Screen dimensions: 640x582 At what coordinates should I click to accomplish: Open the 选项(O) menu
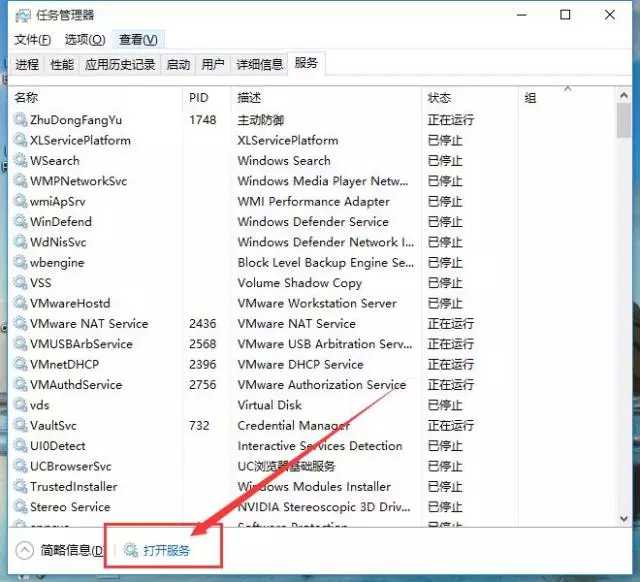point(84,40)
